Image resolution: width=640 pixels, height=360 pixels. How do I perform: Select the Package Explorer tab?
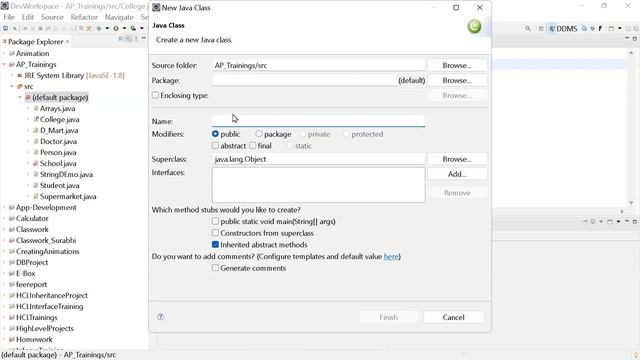coord(36,42)
